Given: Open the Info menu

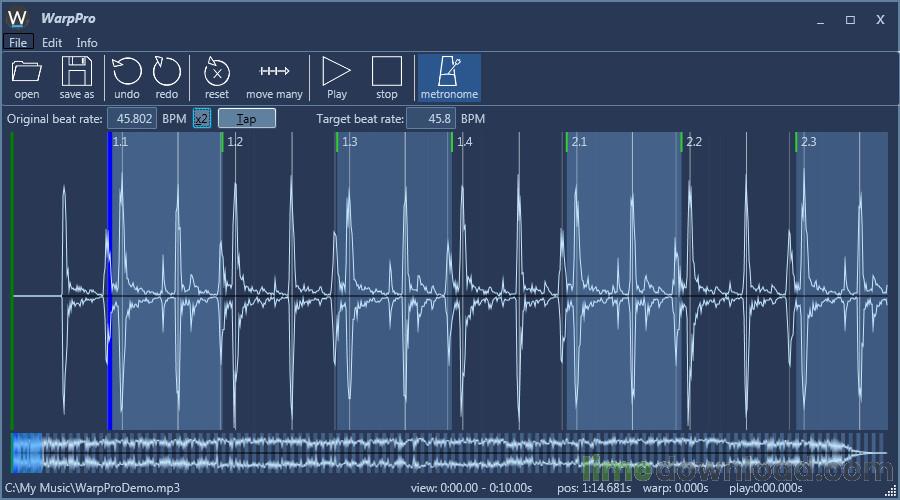Looking at the screenshot, I should click(x=87, y=43).
